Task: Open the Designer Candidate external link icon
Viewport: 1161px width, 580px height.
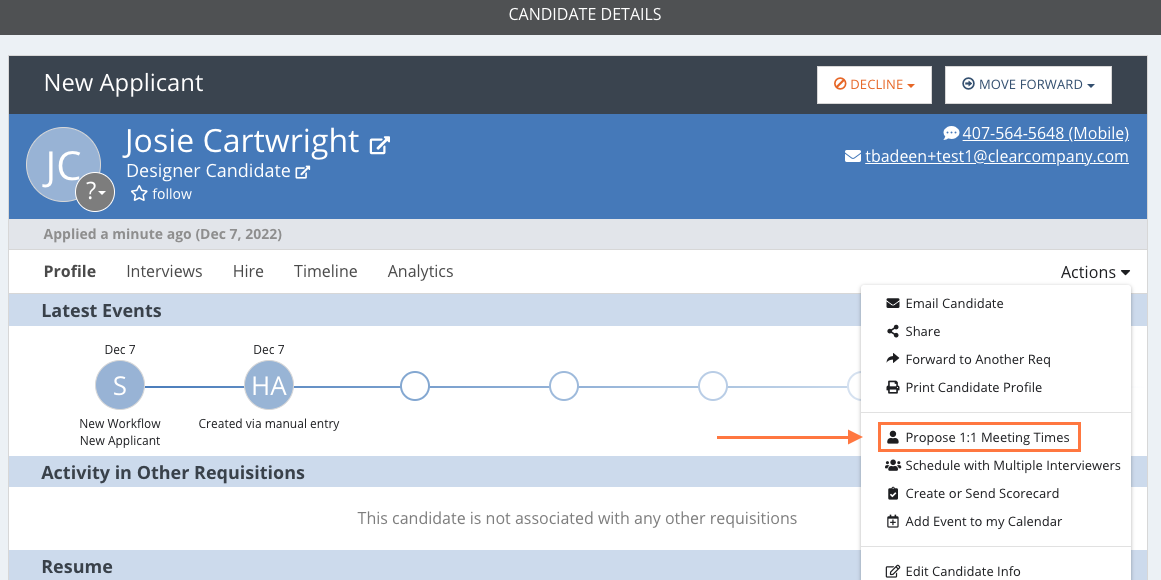Action: (302, 172)
